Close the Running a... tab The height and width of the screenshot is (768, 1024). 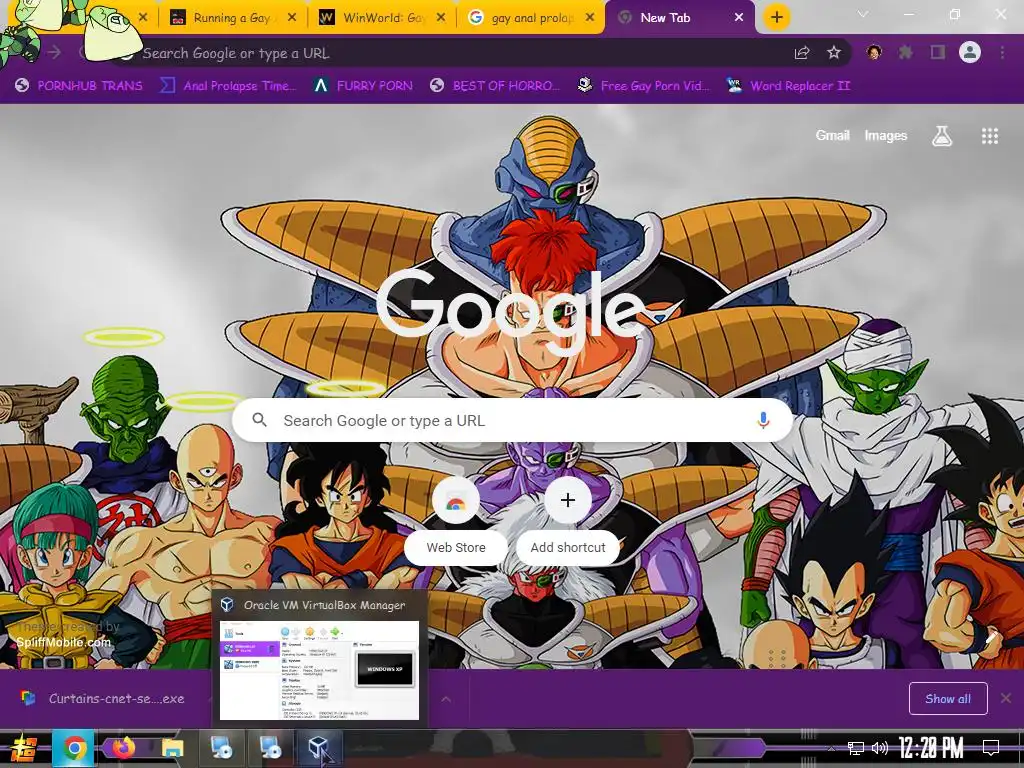click(x=292, y=18)
